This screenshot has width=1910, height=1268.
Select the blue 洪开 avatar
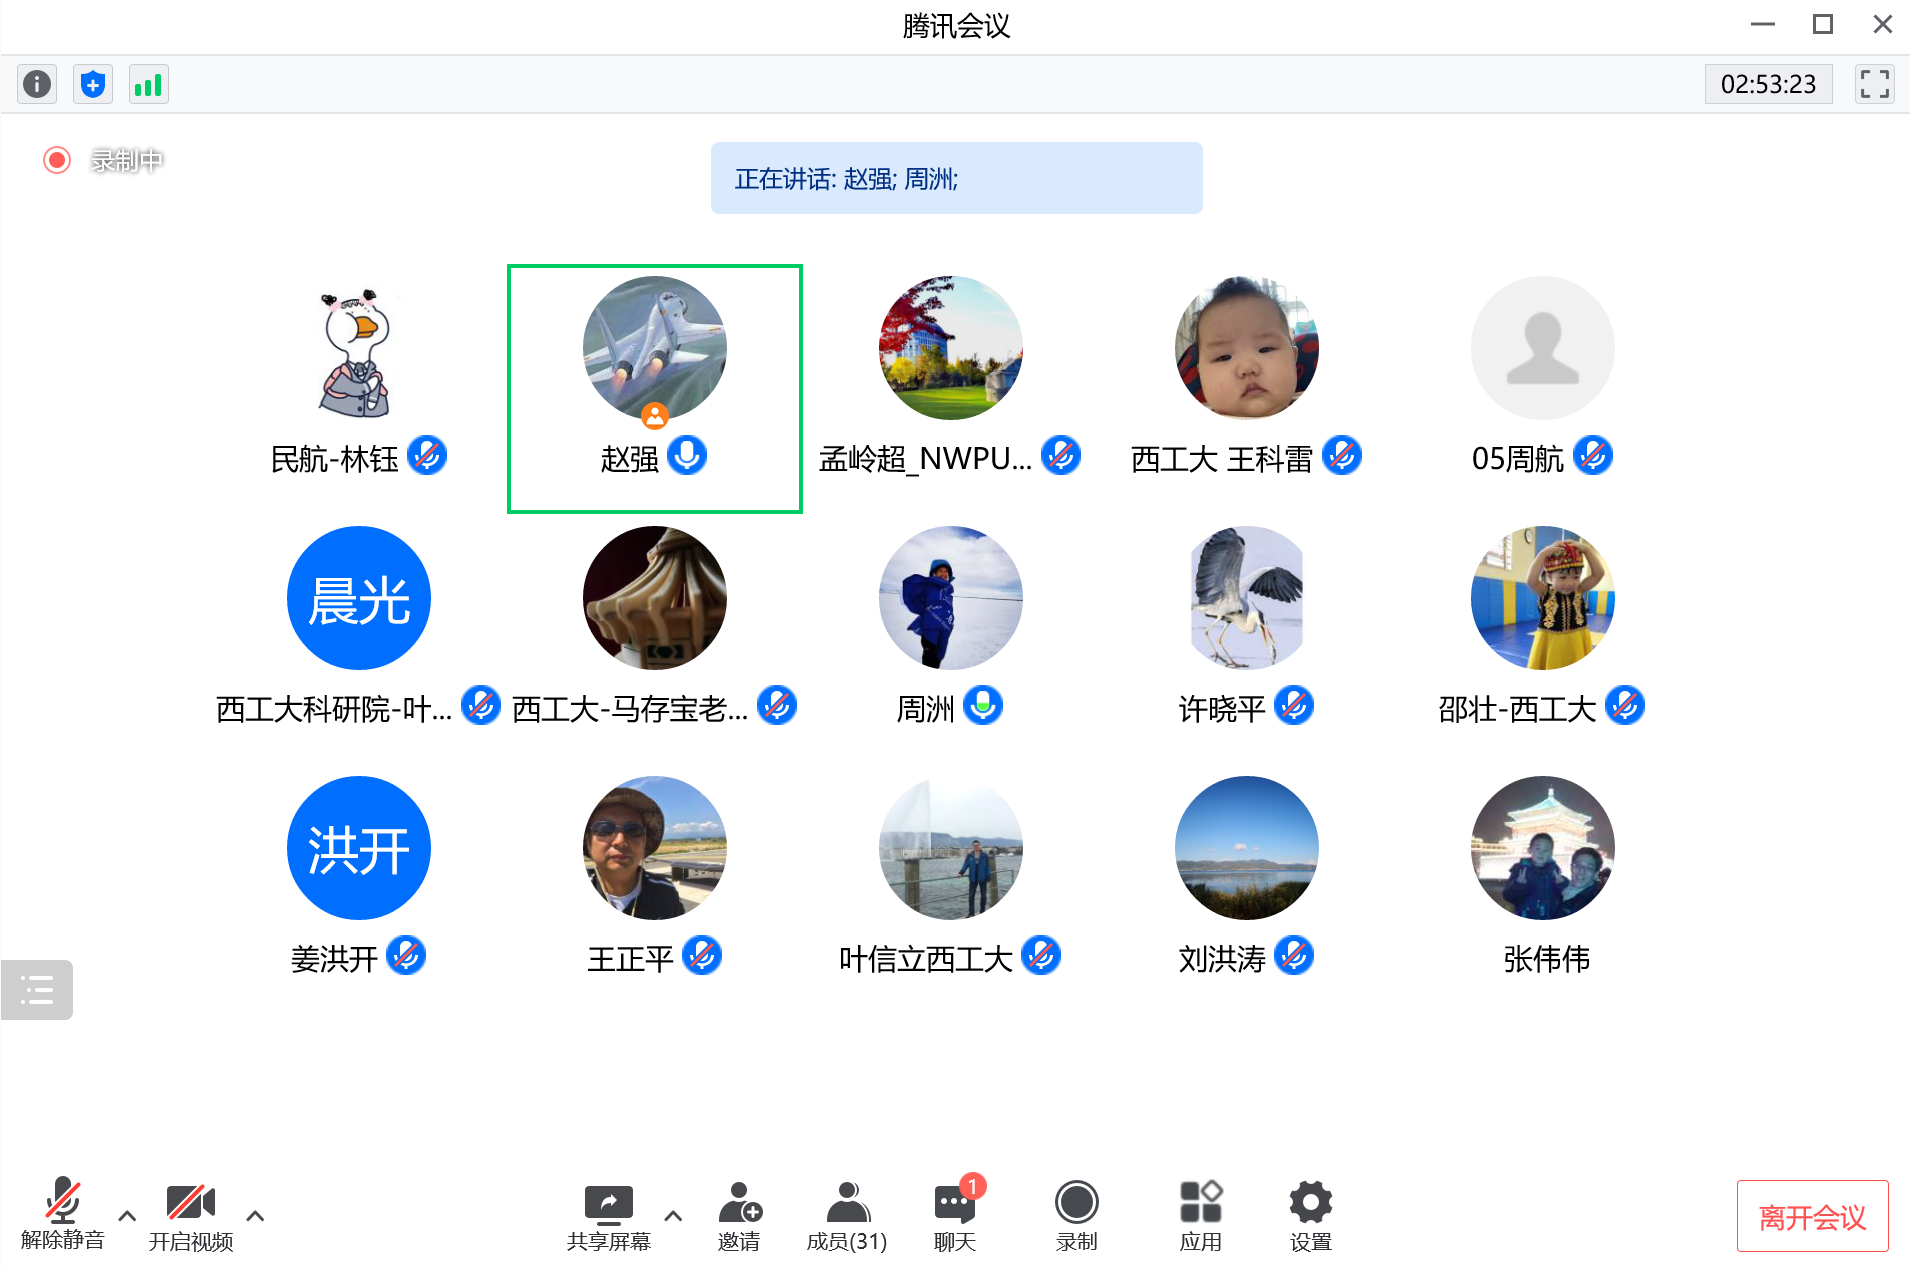(x=359, y=848)
